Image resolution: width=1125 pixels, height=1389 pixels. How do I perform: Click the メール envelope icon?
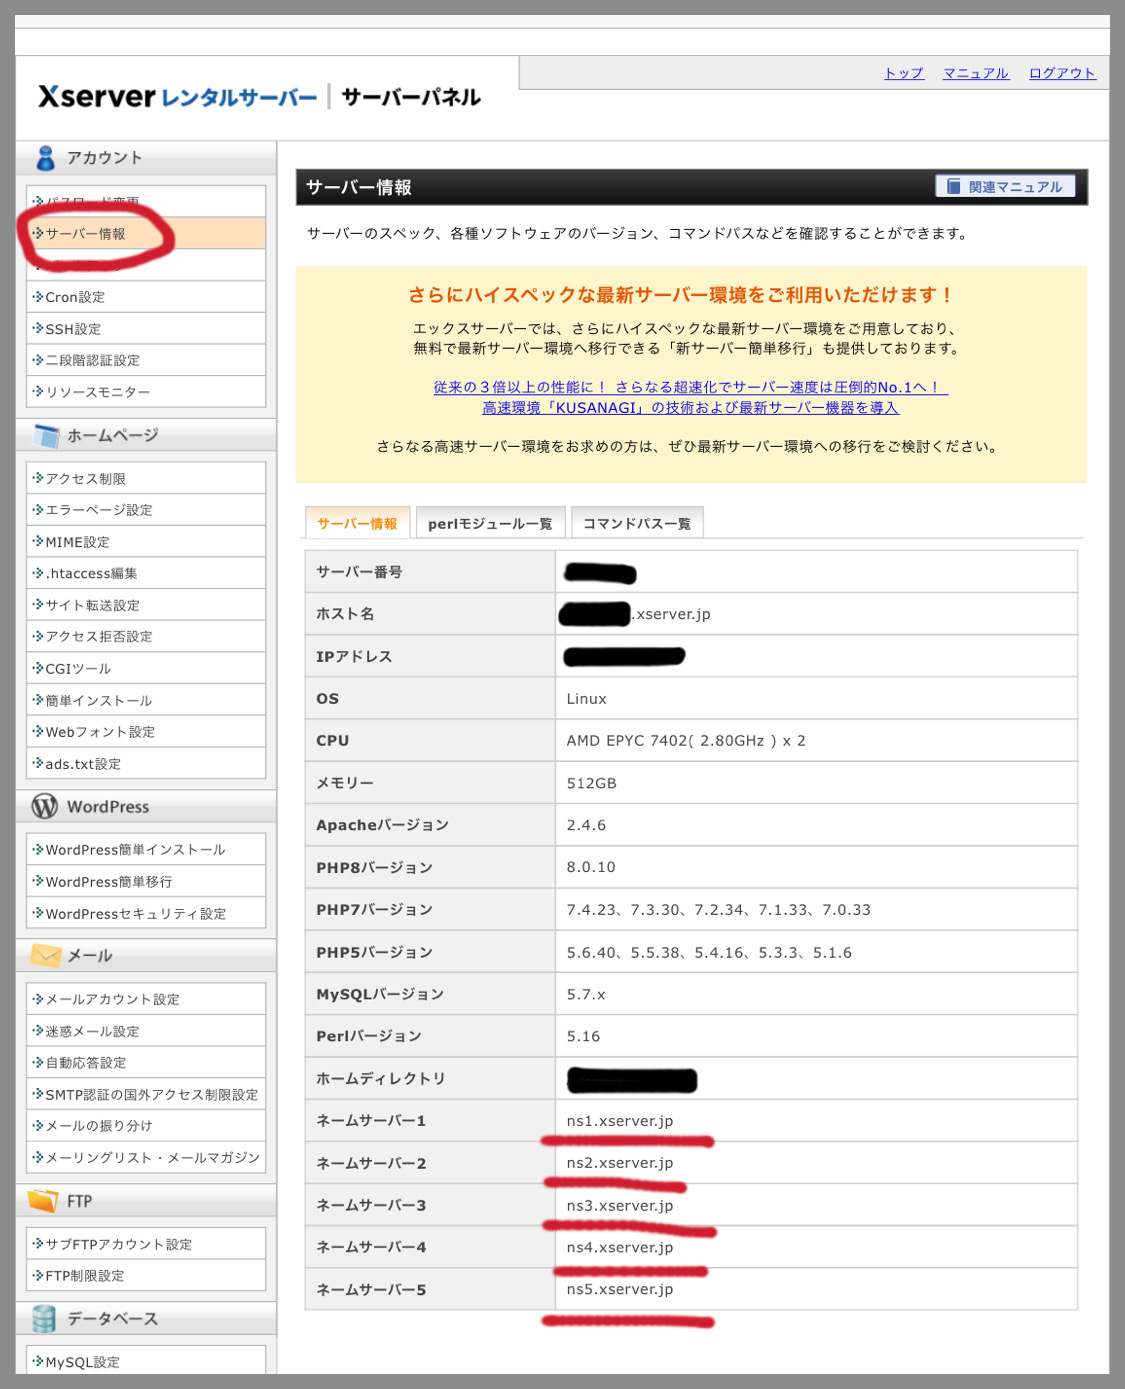46,955
